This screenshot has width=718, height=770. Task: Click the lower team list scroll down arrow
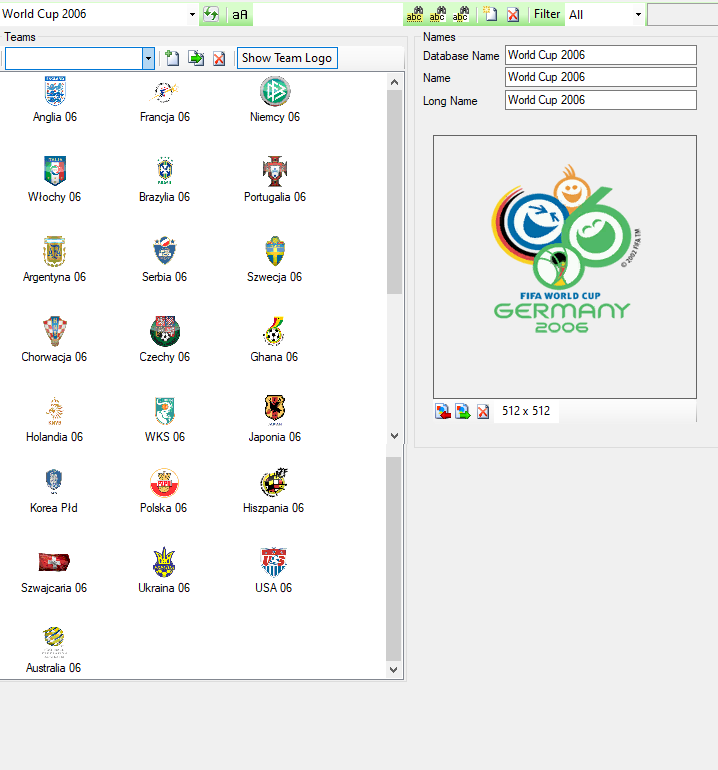pos(393,669)
